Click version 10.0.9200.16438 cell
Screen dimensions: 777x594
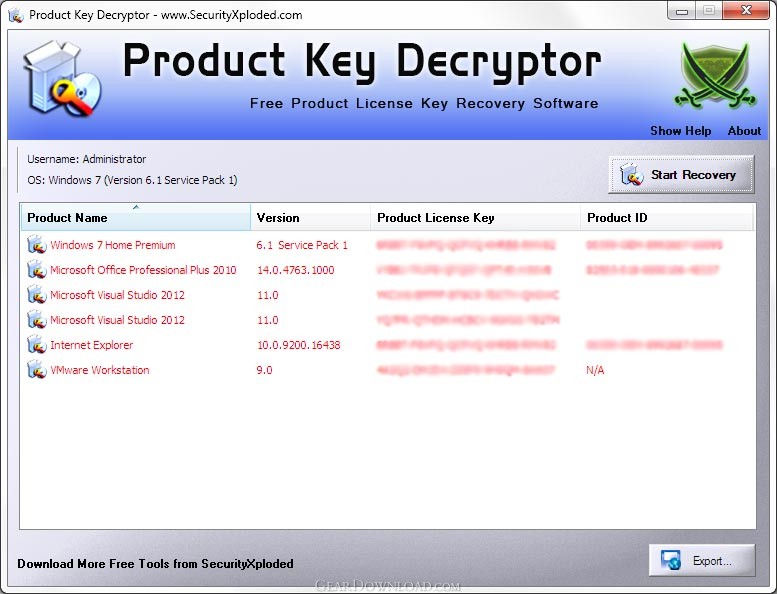pos(299,345)
